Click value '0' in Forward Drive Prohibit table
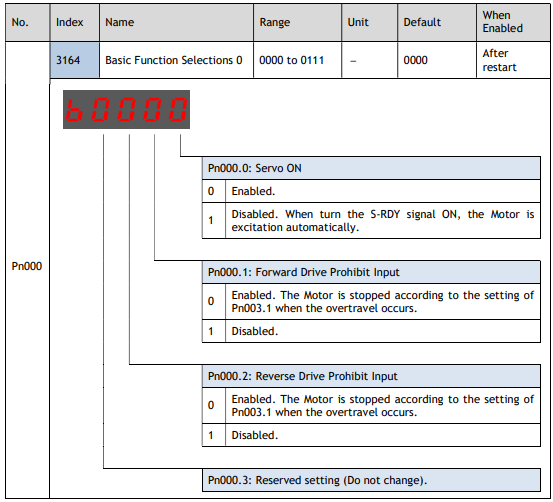 [x=214, y=302]
